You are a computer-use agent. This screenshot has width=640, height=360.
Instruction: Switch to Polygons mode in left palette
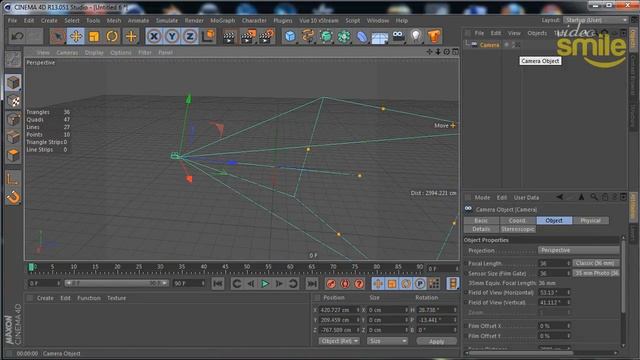[13, 156]
